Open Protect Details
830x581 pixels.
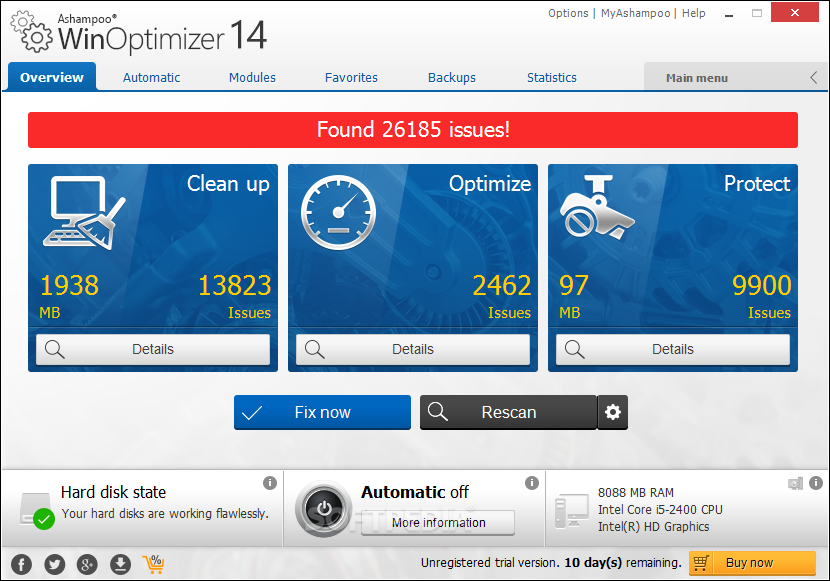pyautogui.click(x=673, y=349)
